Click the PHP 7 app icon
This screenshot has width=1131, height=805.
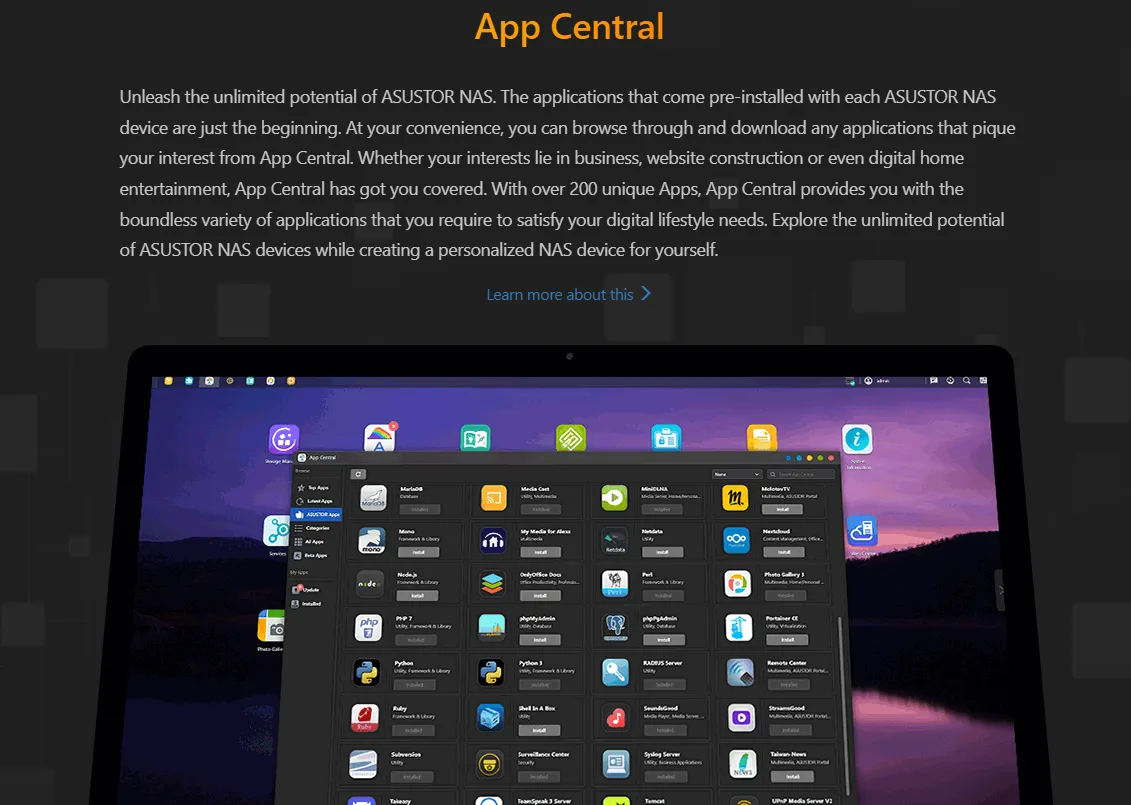(369, 628)
